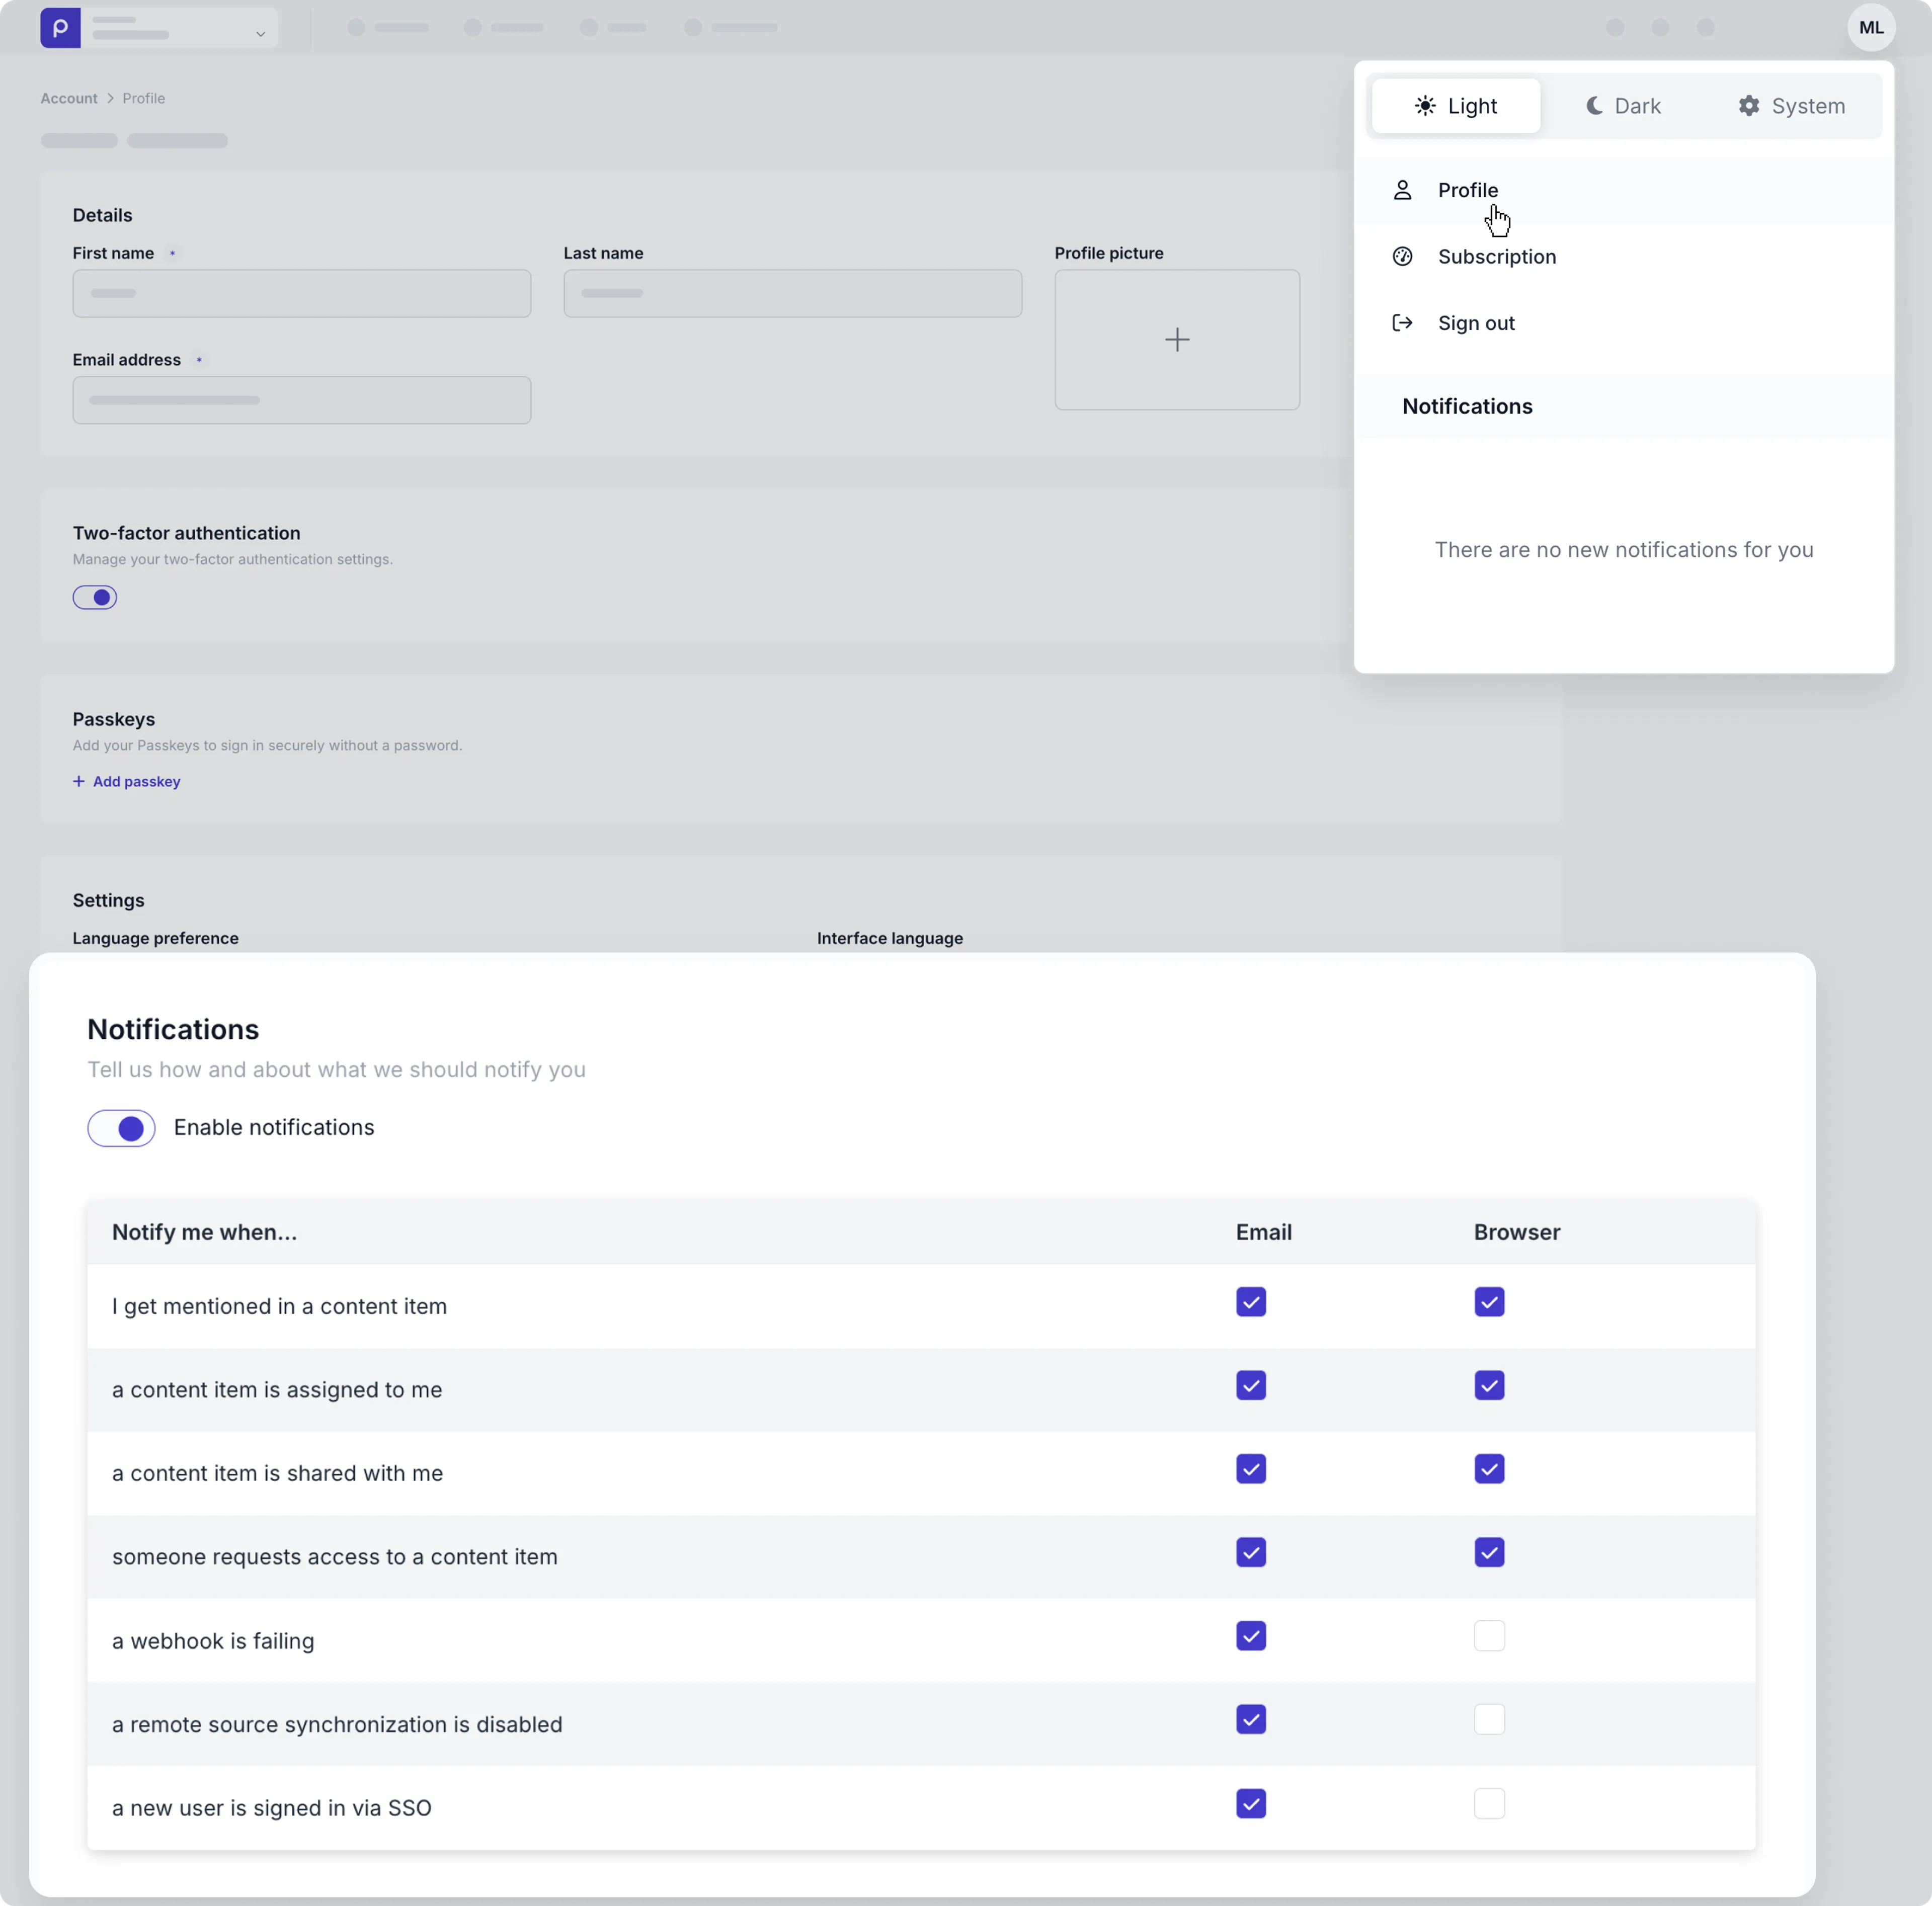Uncheck email notifications for content item mentions

coord(1250,1302)
